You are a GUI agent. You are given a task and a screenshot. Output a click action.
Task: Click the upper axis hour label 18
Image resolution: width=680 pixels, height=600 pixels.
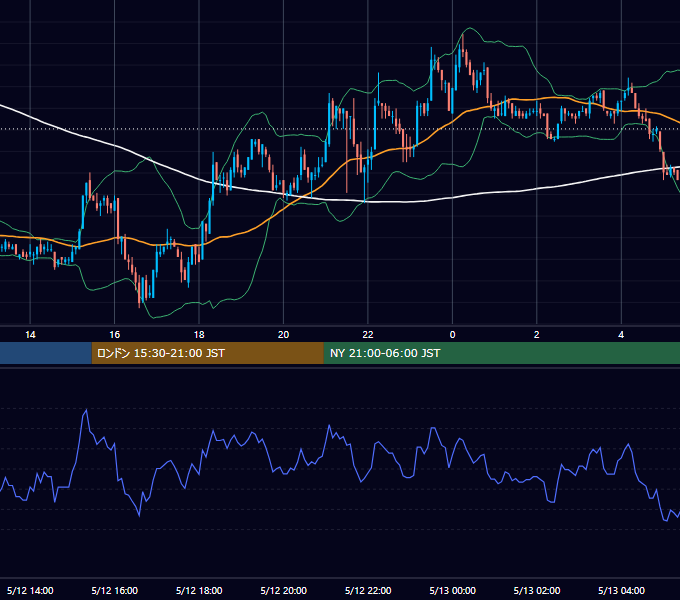click(199, 335)
